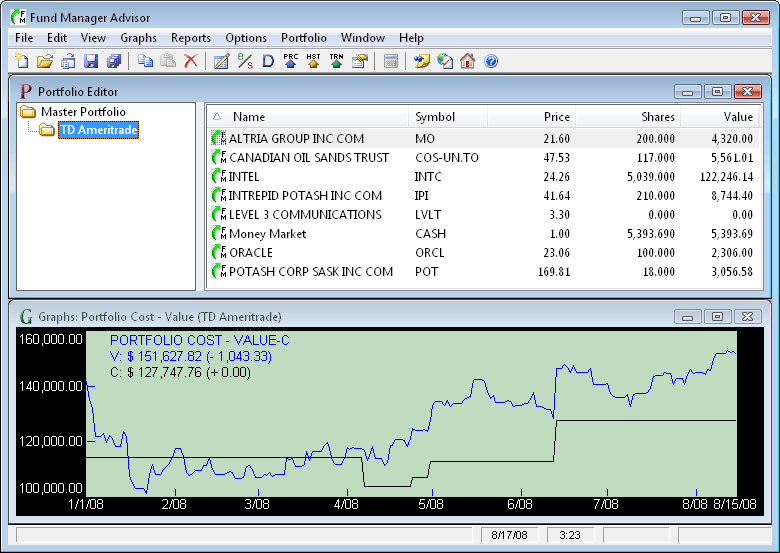Select the ORACLE investment row
The height and width of the screenshot is (553, 780).
pyautogui.click(x=483, y=253)
